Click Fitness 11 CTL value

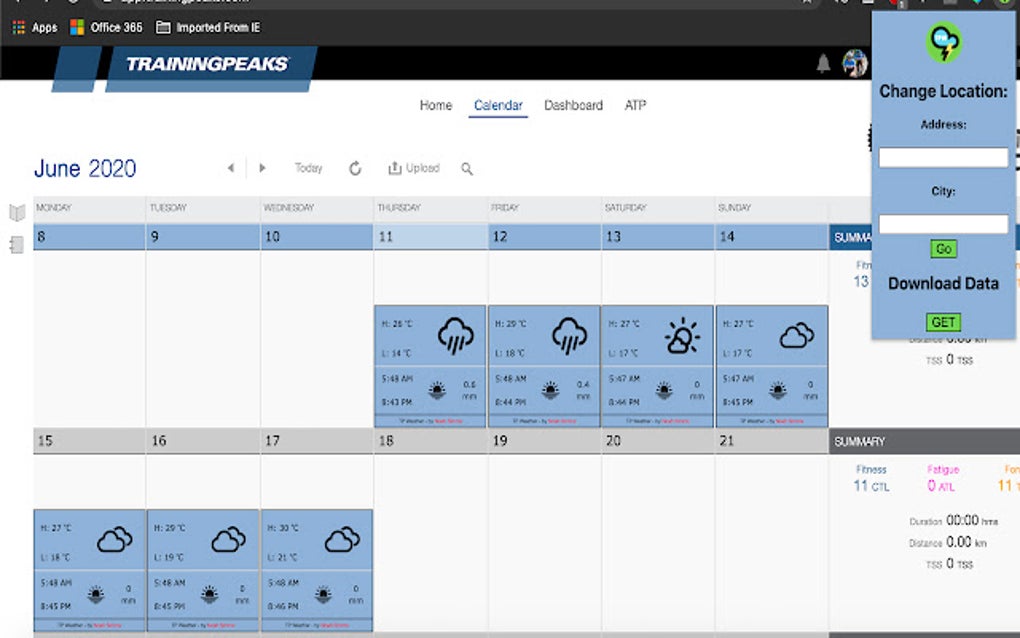click(x=871, y=486)
